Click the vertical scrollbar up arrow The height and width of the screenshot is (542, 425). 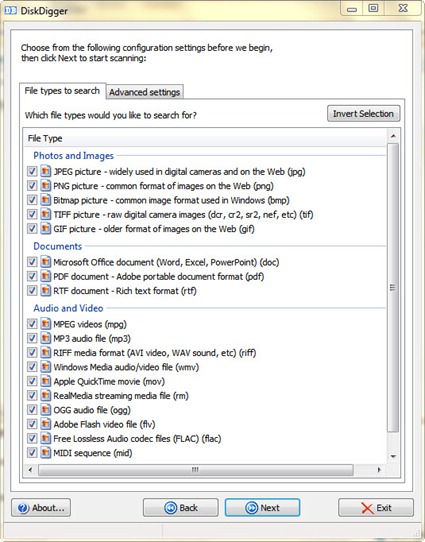pos(393,136)
